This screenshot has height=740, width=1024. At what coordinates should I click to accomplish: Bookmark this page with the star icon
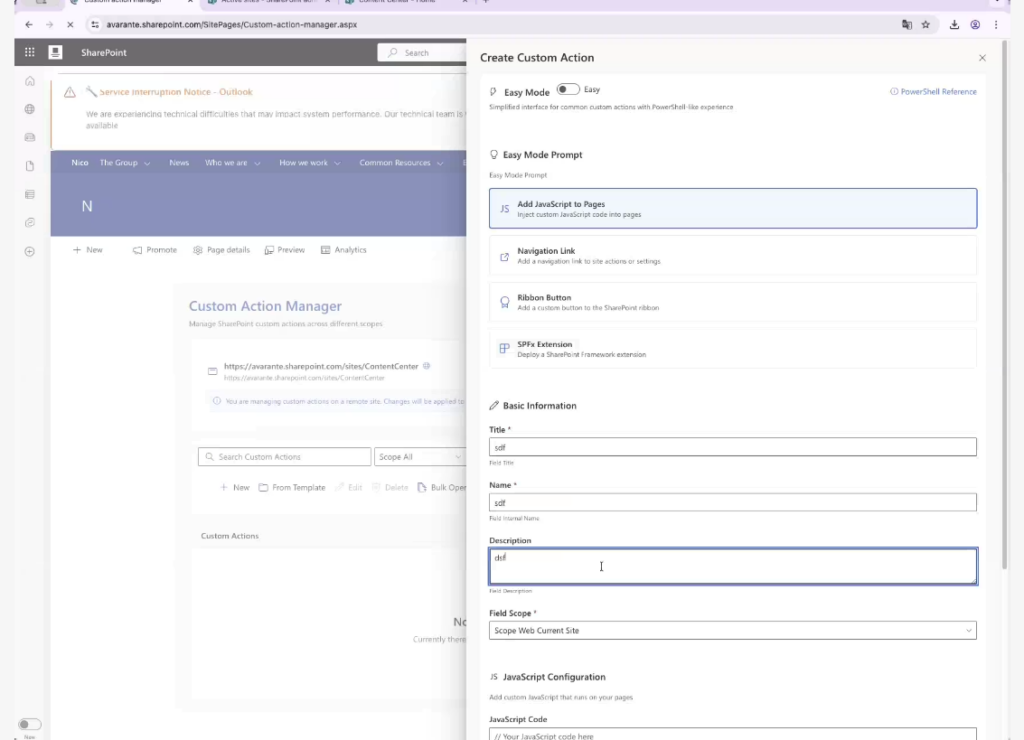[x=926, y=24]
